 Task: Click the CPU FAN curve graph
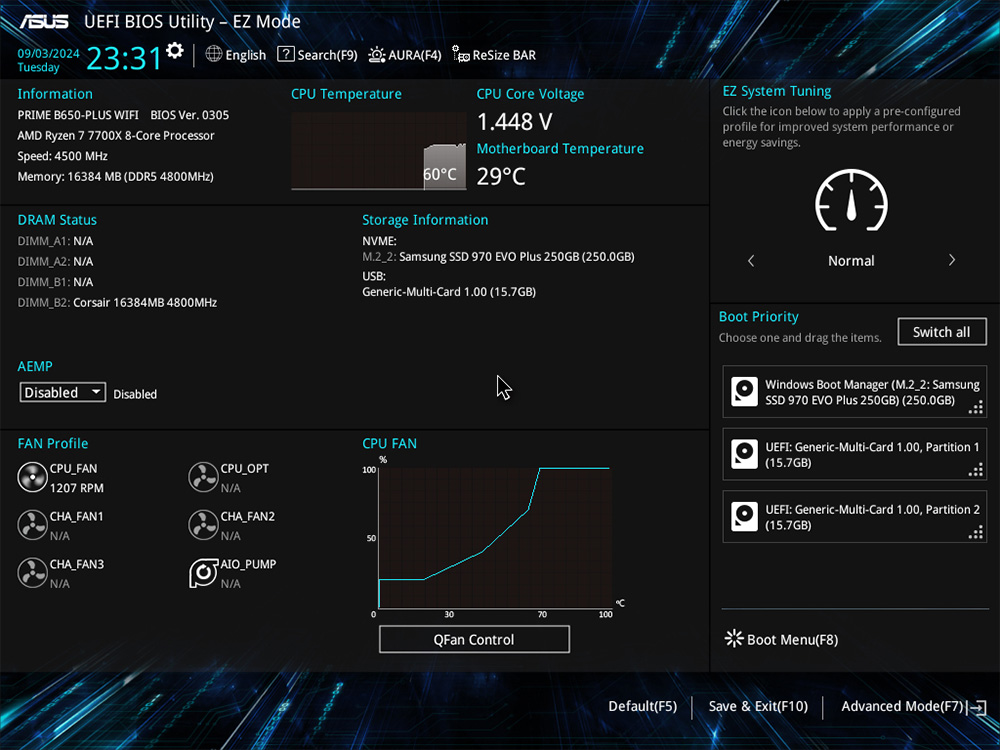pyautogui.click(x=495, y=538)
